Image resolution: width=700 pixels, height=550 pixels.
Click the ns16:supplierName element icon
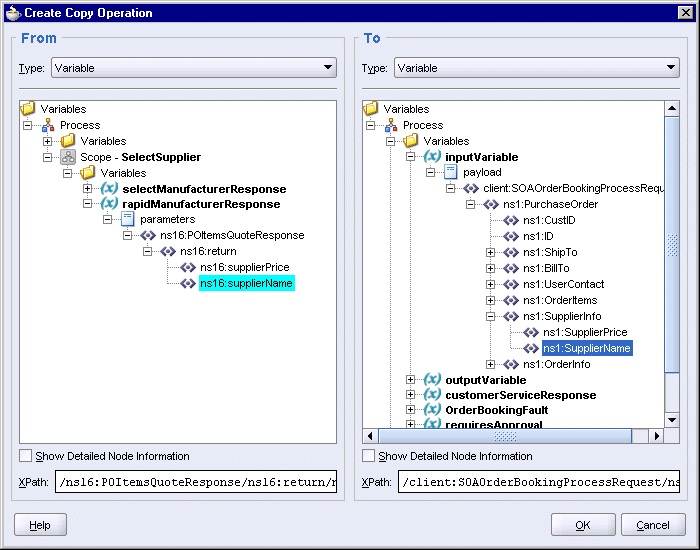pyautogui.click(x=188, y=283)
